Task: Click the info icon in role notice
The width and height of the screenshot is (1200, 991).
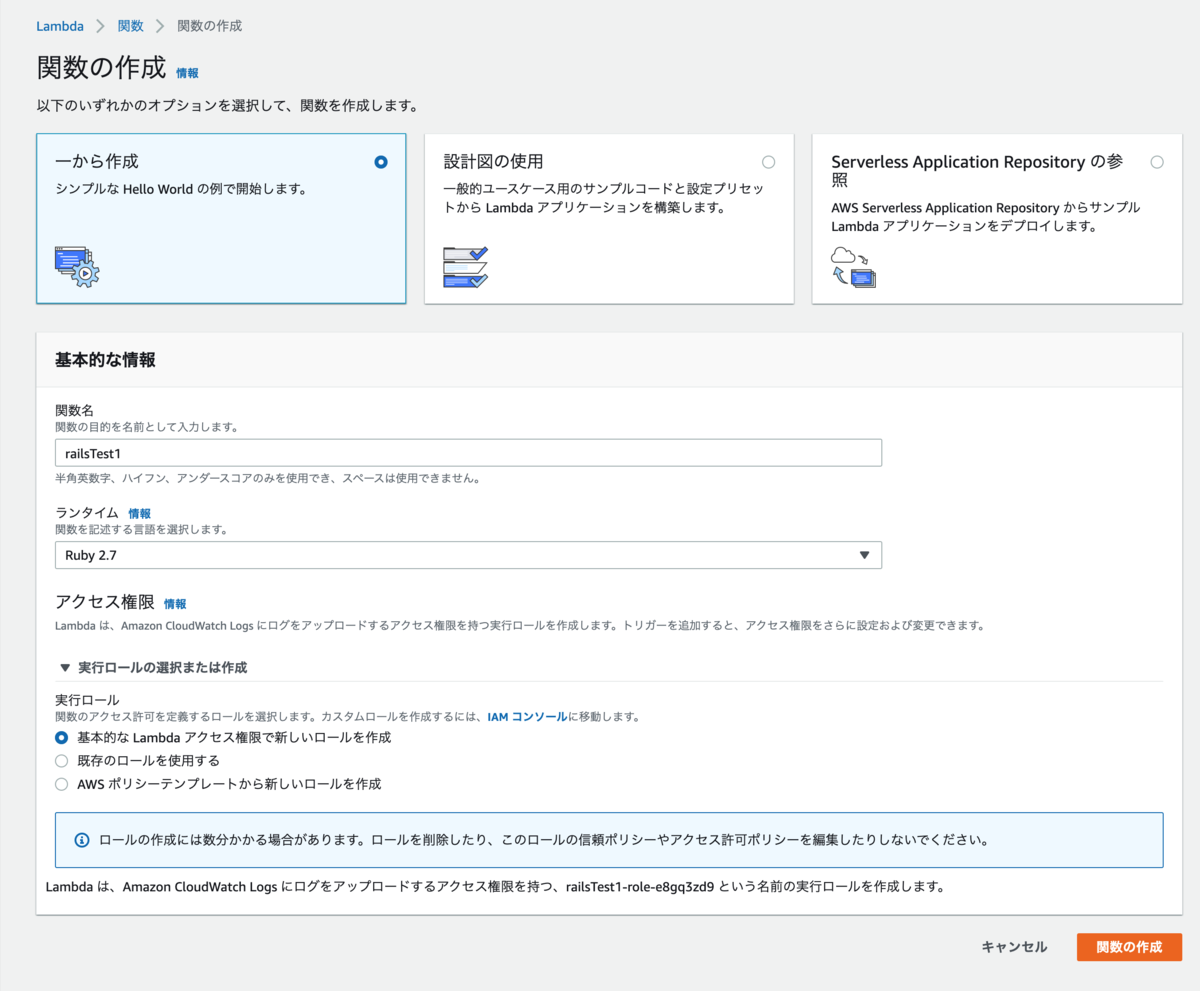Action: tap(82, 840)
